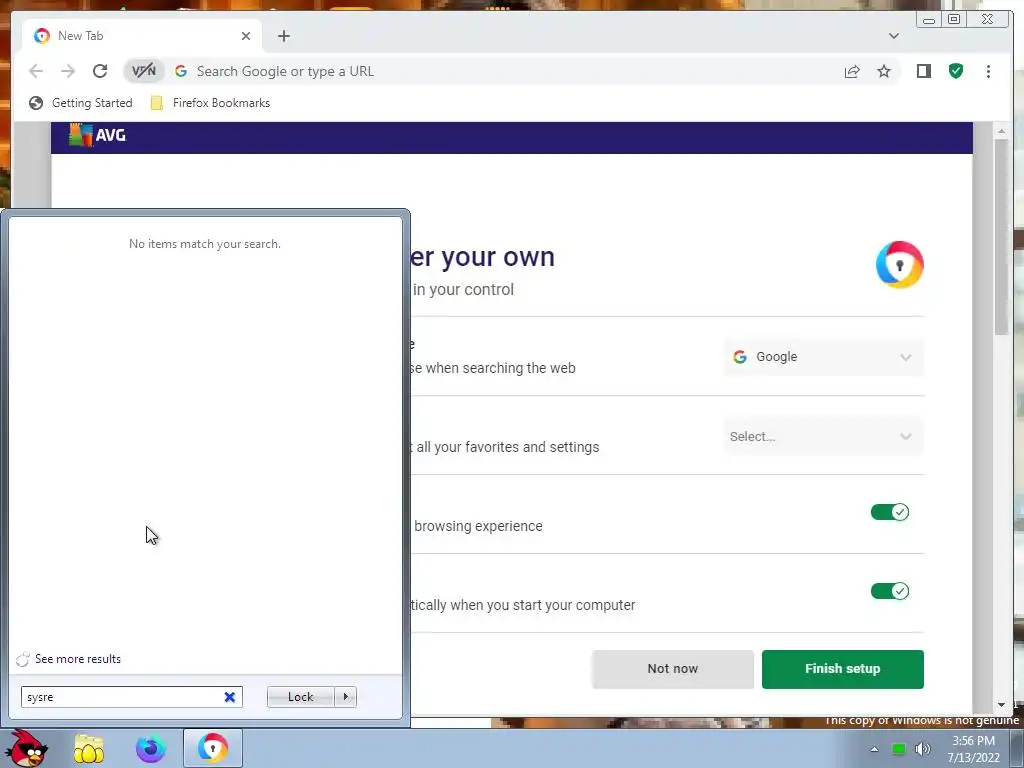
Task: Click the Finish setup button
Action: (x=842, y=669)
